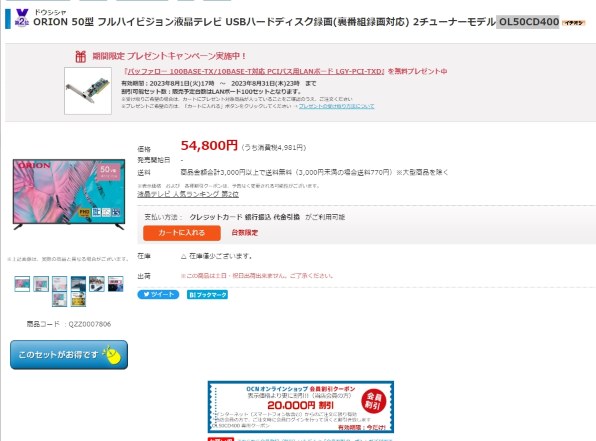Select the yellow-banner thumbnail in second row
Viewport: 596px width, 441px height.
click(78, 299)
